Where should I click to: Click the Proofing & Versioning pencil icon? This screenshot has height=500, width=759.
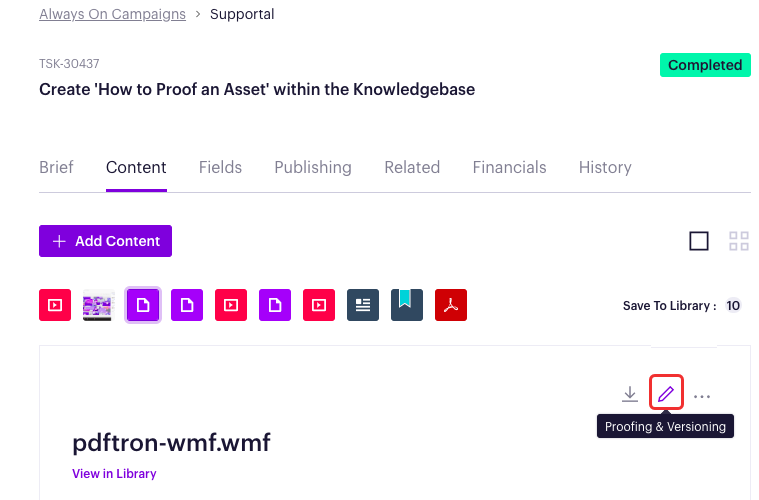(x=666, y=393)
